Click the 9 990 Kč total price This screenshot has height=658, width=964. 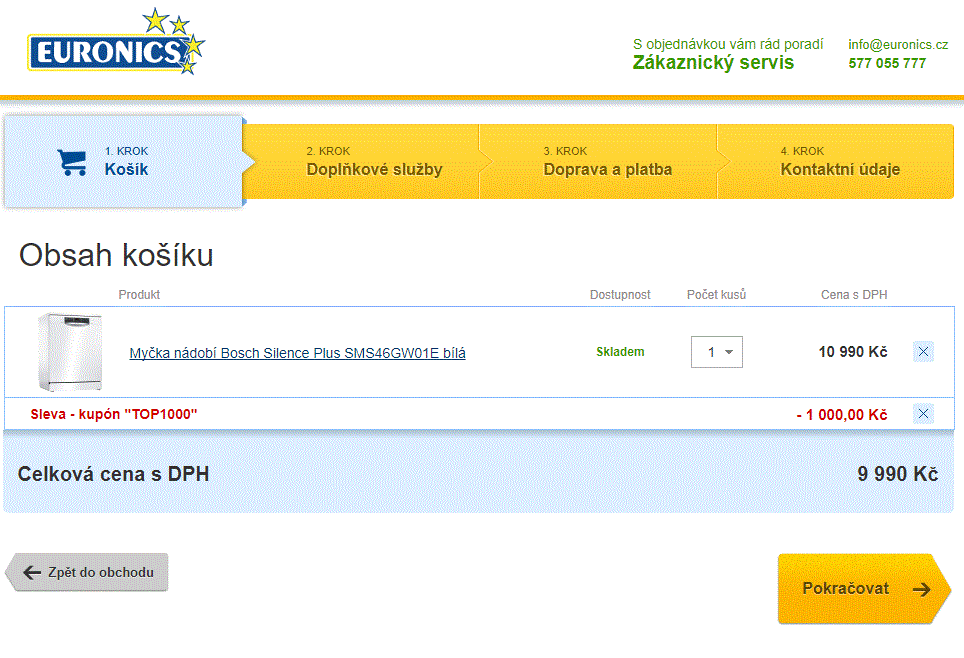pyautogui.click(x=898, y=474)
